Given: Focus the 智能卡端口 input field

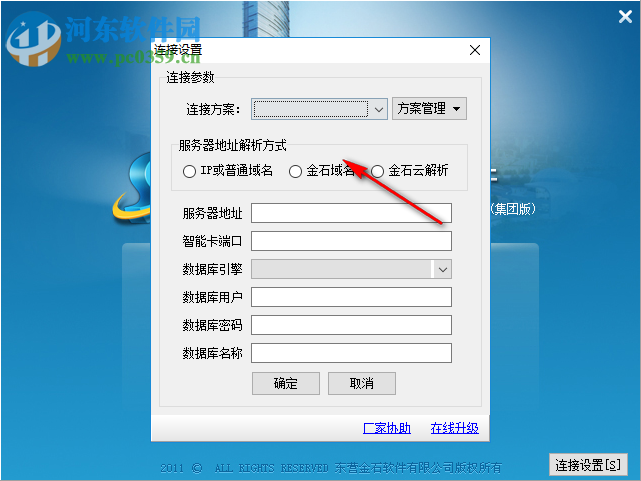Looking at the screenshot, I should click(x=351, y=241).
